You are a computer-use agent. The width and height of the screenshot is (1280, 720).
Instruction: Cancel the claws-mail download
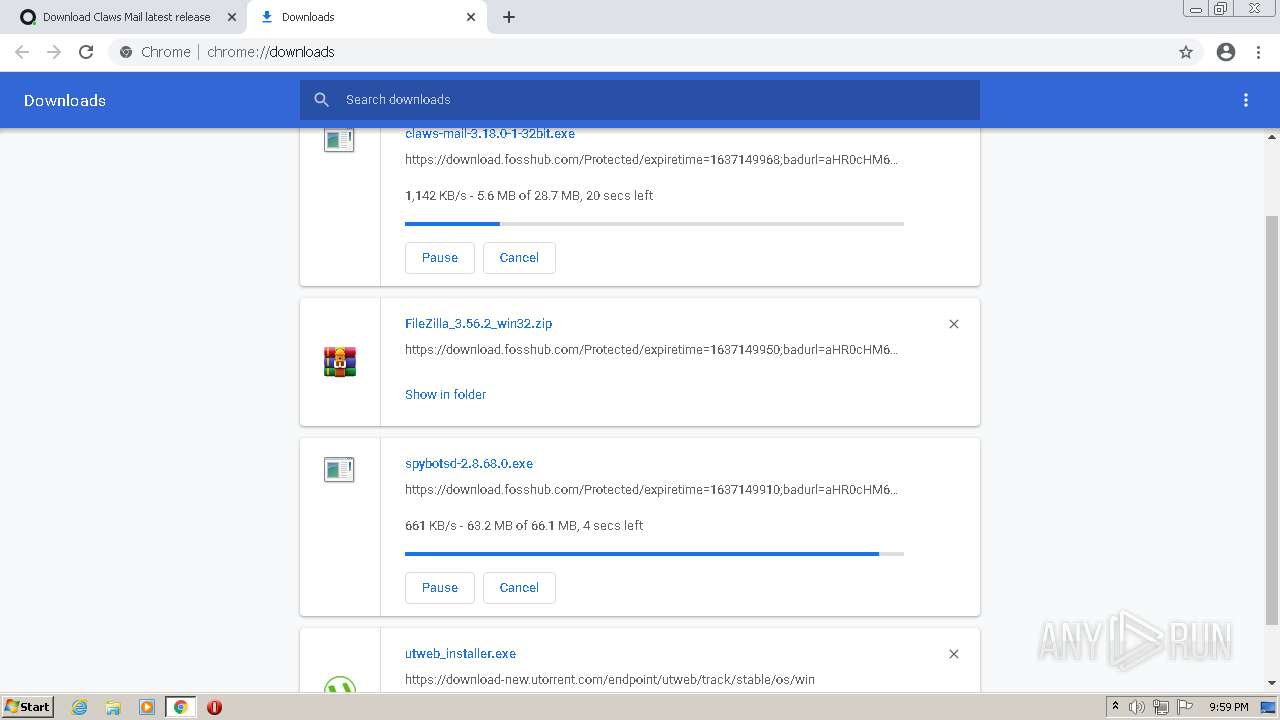pyautogui.click(x=519, y=258)
